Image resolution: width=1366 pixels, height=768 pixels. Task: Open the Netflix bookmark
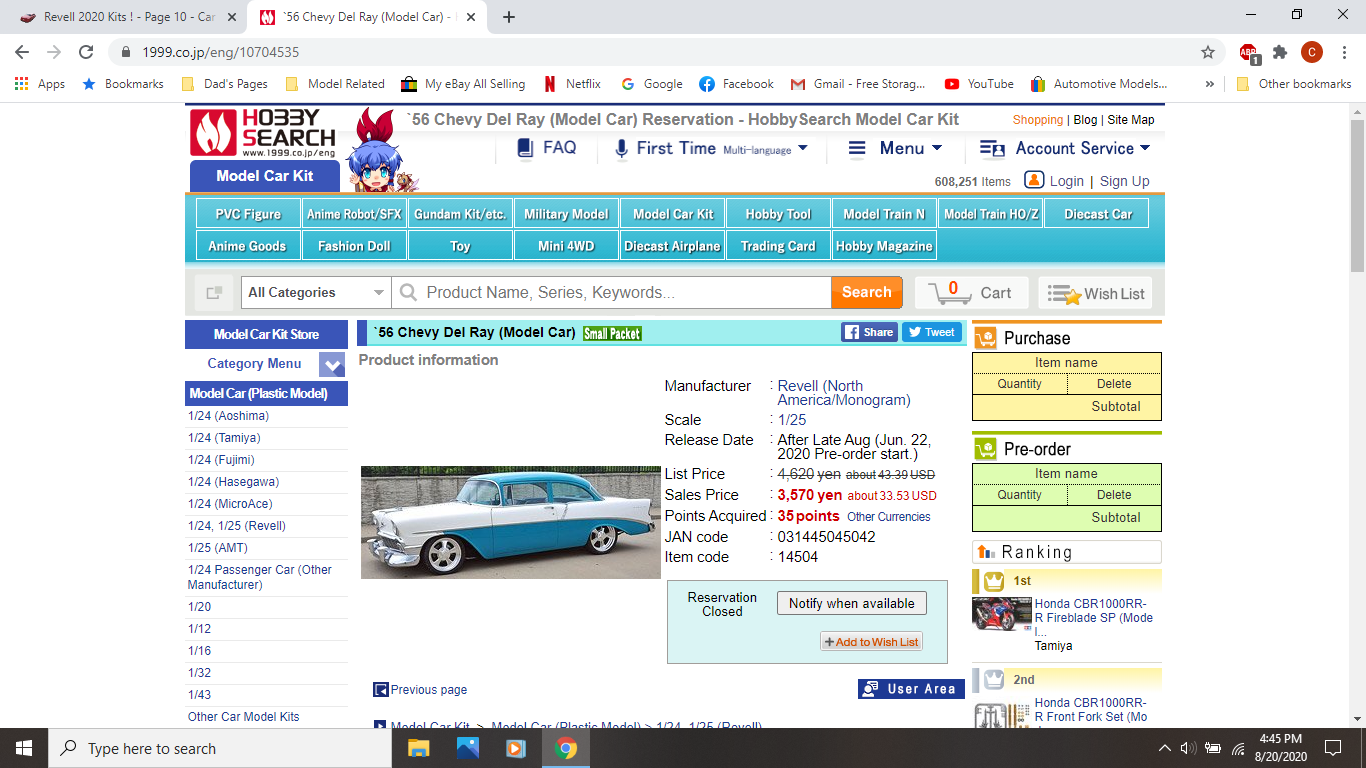point(572,84)
